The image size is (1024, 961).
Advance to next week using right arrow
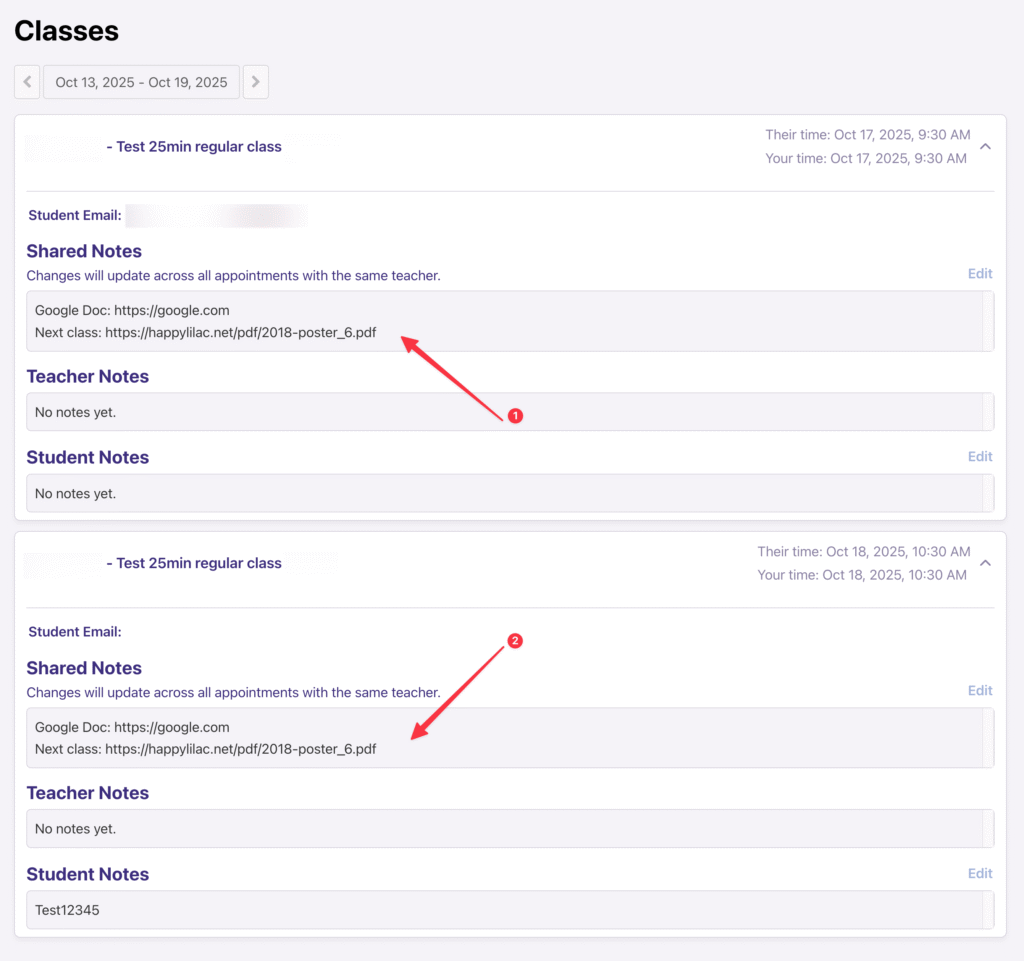[x=256, y=82]
